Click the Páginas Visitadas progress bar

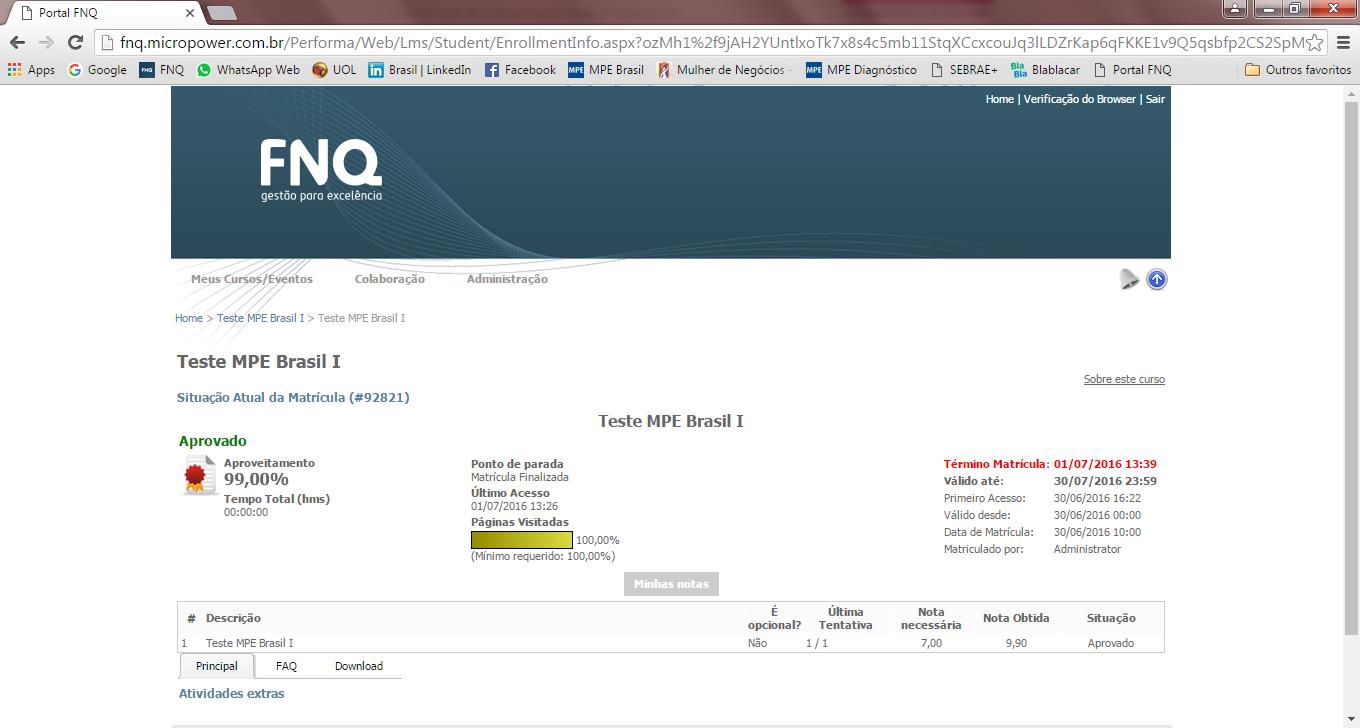[x=522, y=540]
